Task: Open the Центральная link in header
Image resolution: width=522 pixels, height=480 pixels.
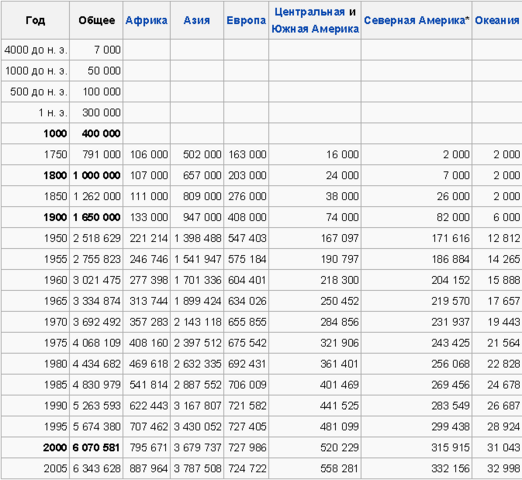Action: (309, 12)
